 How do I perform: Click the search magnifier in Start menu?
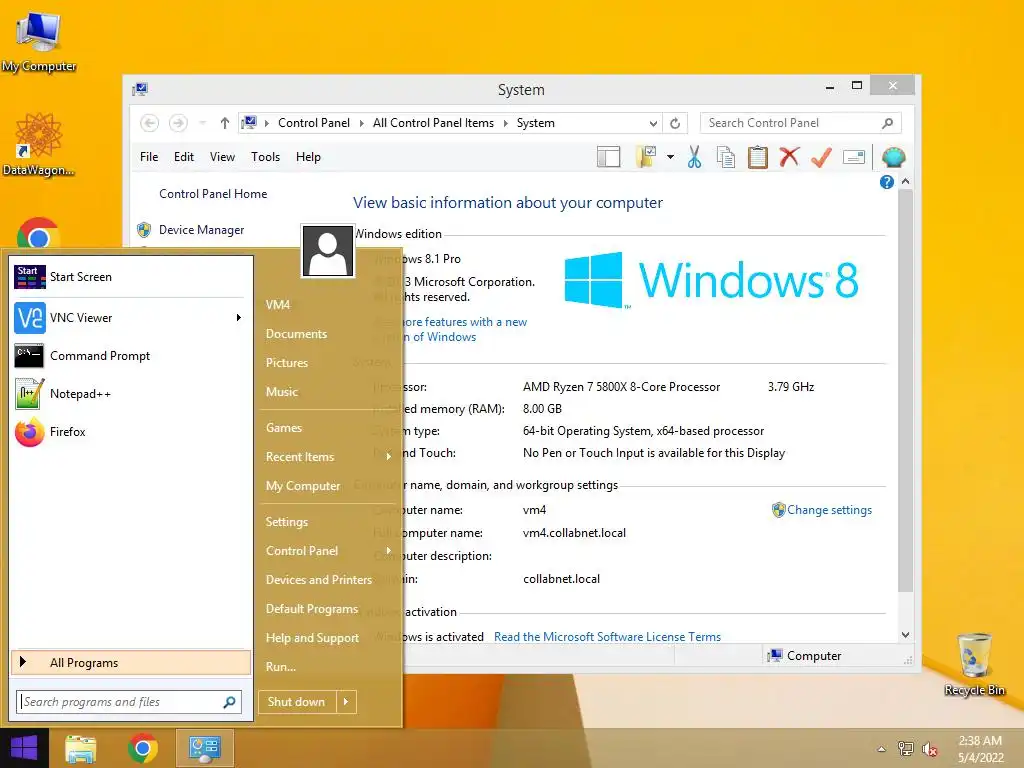click(229, 702)
